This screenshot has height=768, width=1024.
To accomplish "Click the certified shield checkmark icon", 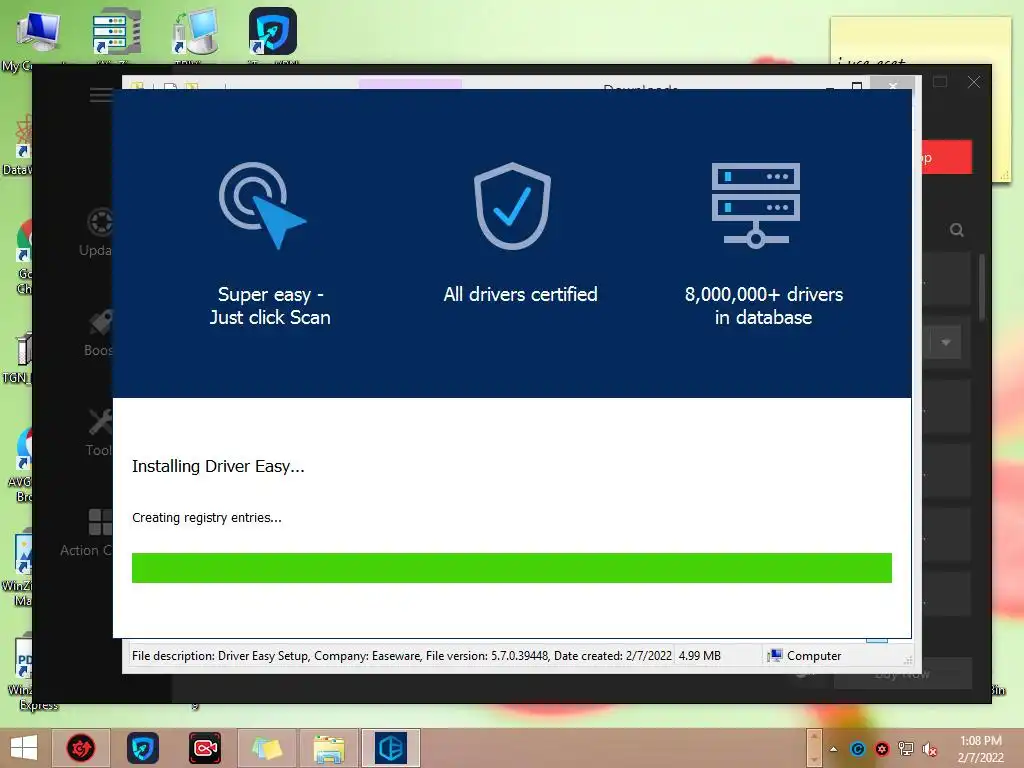I will click(512, 206).
